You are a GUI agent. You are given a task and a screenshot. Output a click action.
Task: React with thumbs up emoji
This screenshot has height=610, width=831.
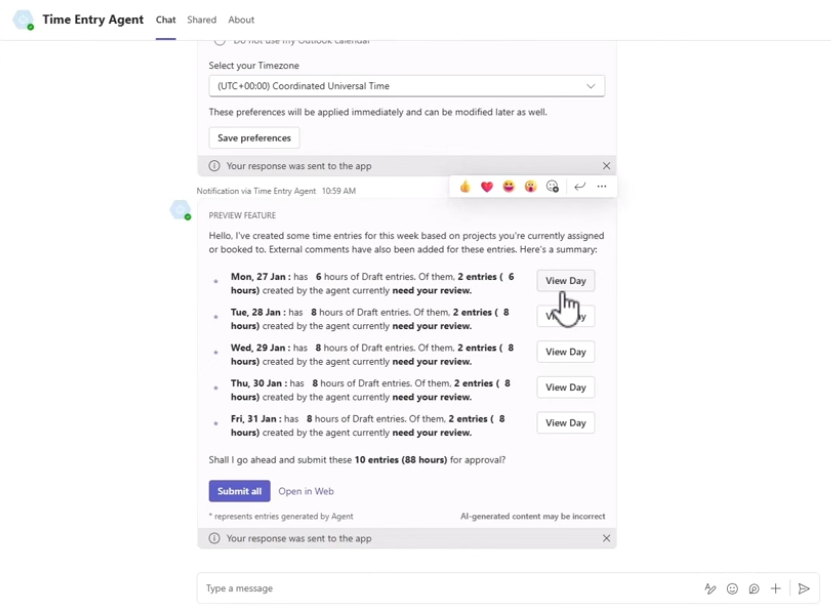click(465, 187)
